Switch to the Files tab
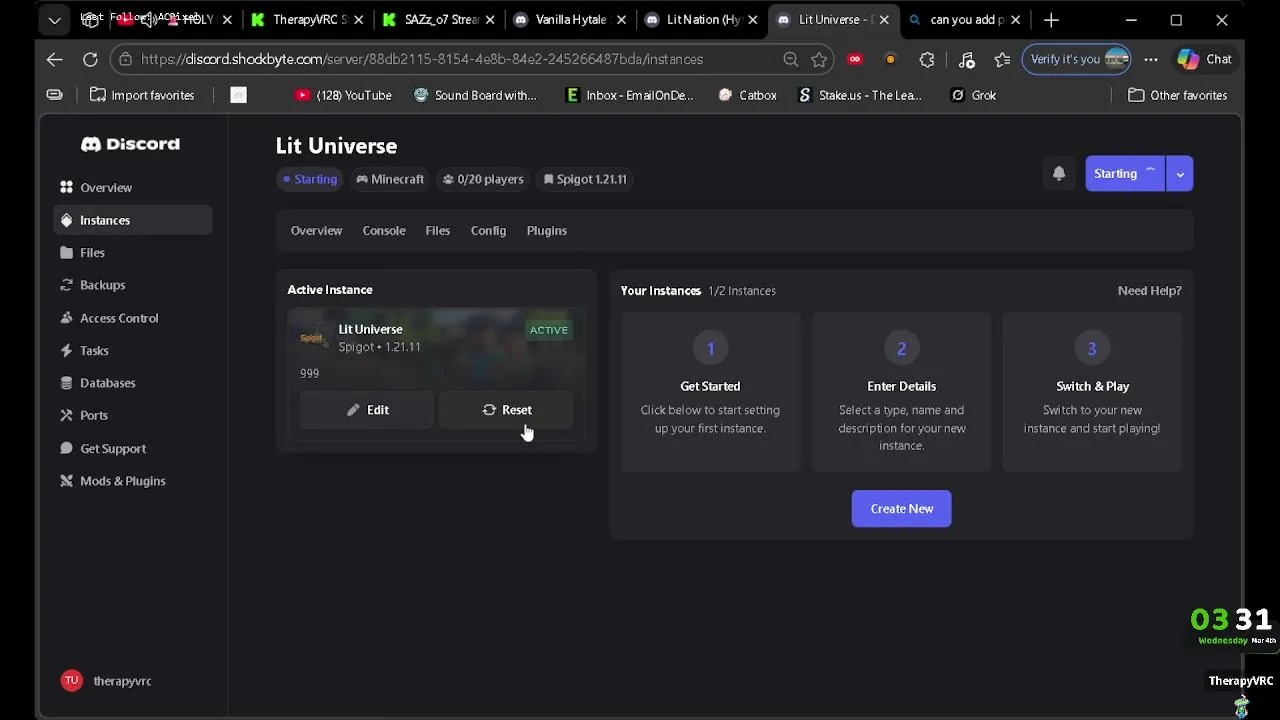Viewport: 1280px width, 720px height. pyautogui.click(x=437, y=230)
